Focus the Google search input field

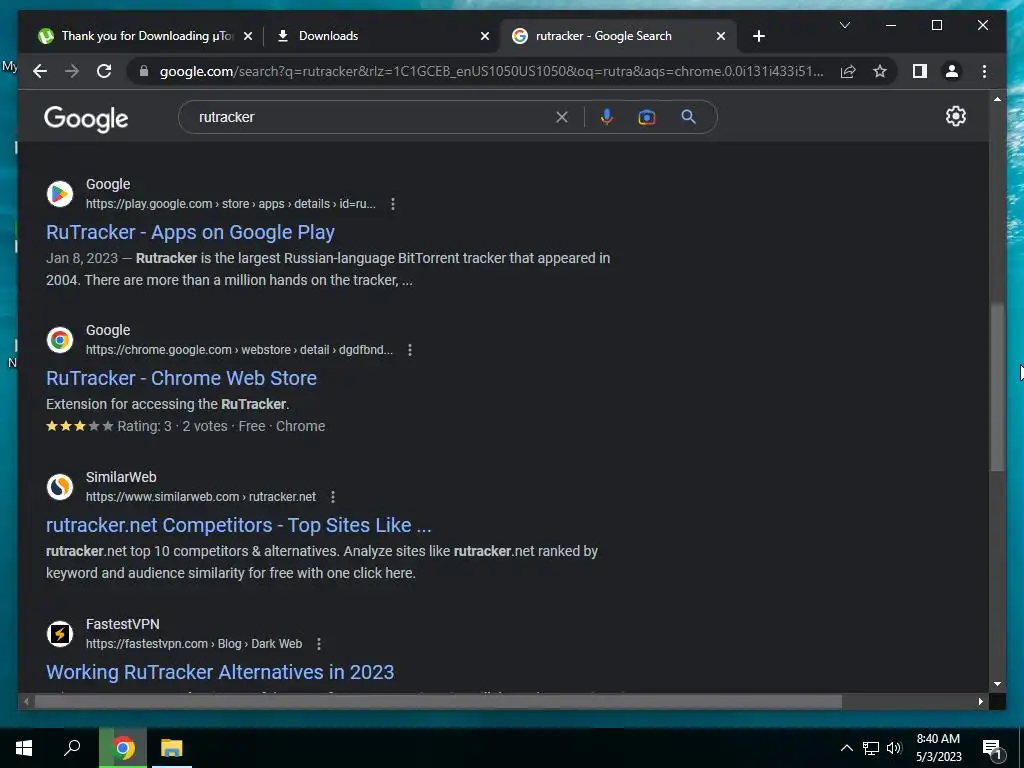372,117
